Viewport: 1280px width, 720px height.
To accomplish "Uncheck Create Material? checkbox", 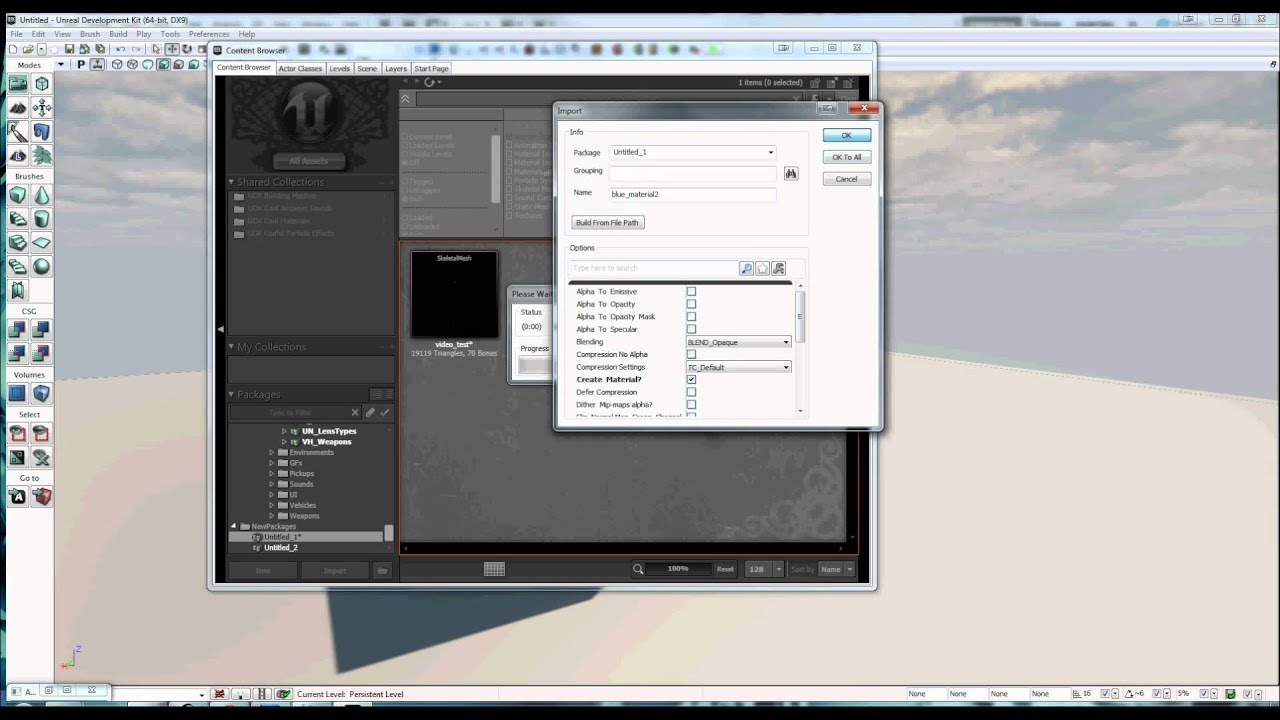I will pos(691,380).
